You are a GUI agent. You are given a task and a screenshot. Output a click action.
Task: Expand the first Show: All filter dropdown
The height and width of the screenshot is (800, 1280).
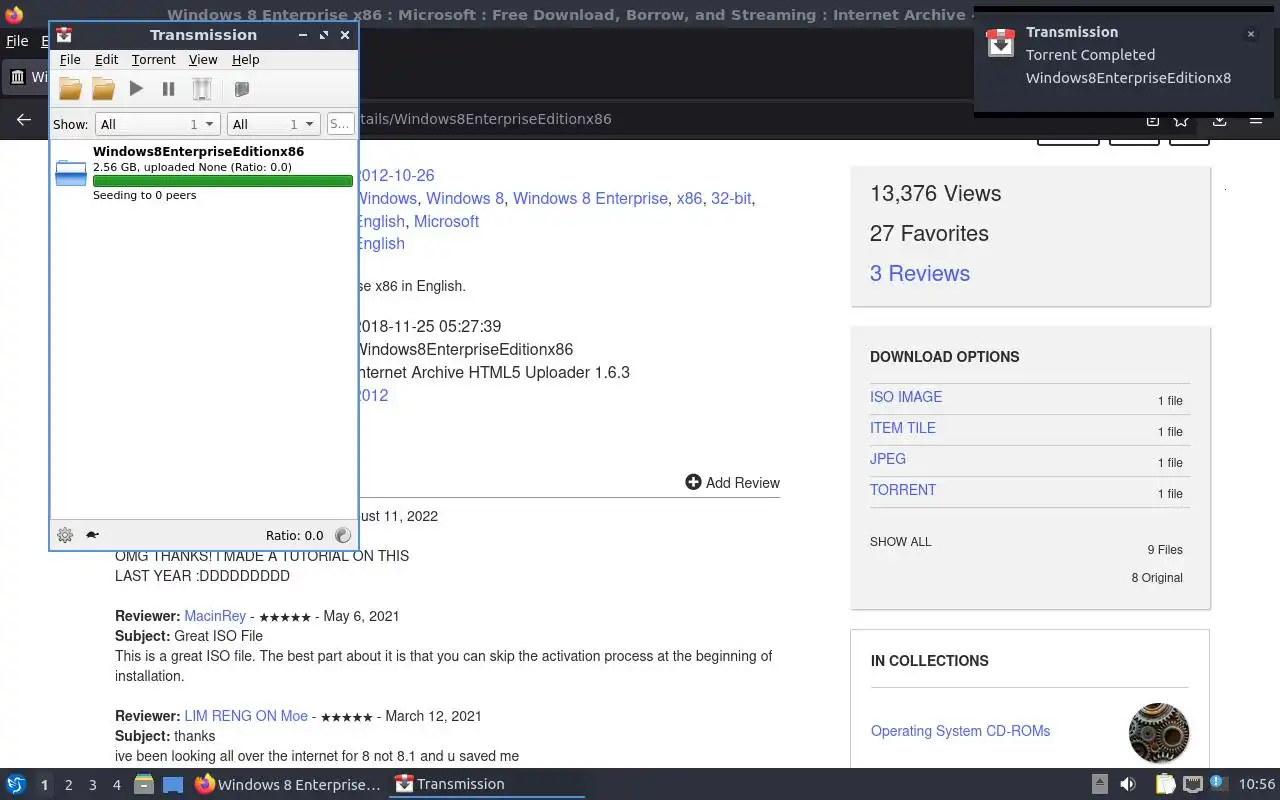click(157, 124)
